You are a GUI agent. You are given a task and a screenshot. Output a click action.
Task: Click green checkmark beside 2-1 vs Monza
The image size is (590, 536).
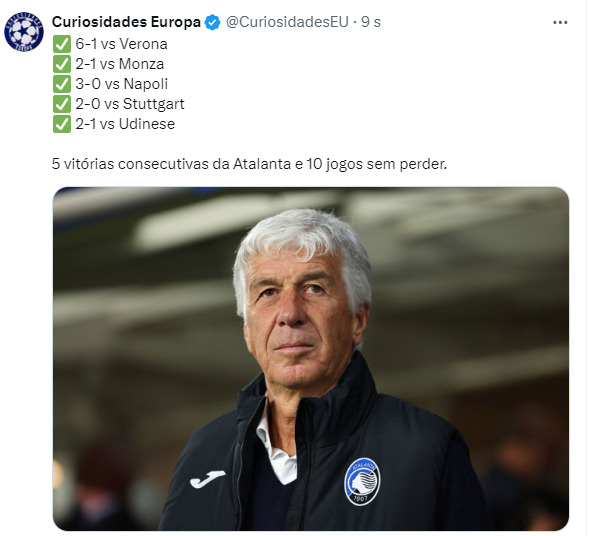tap(62, 64)
